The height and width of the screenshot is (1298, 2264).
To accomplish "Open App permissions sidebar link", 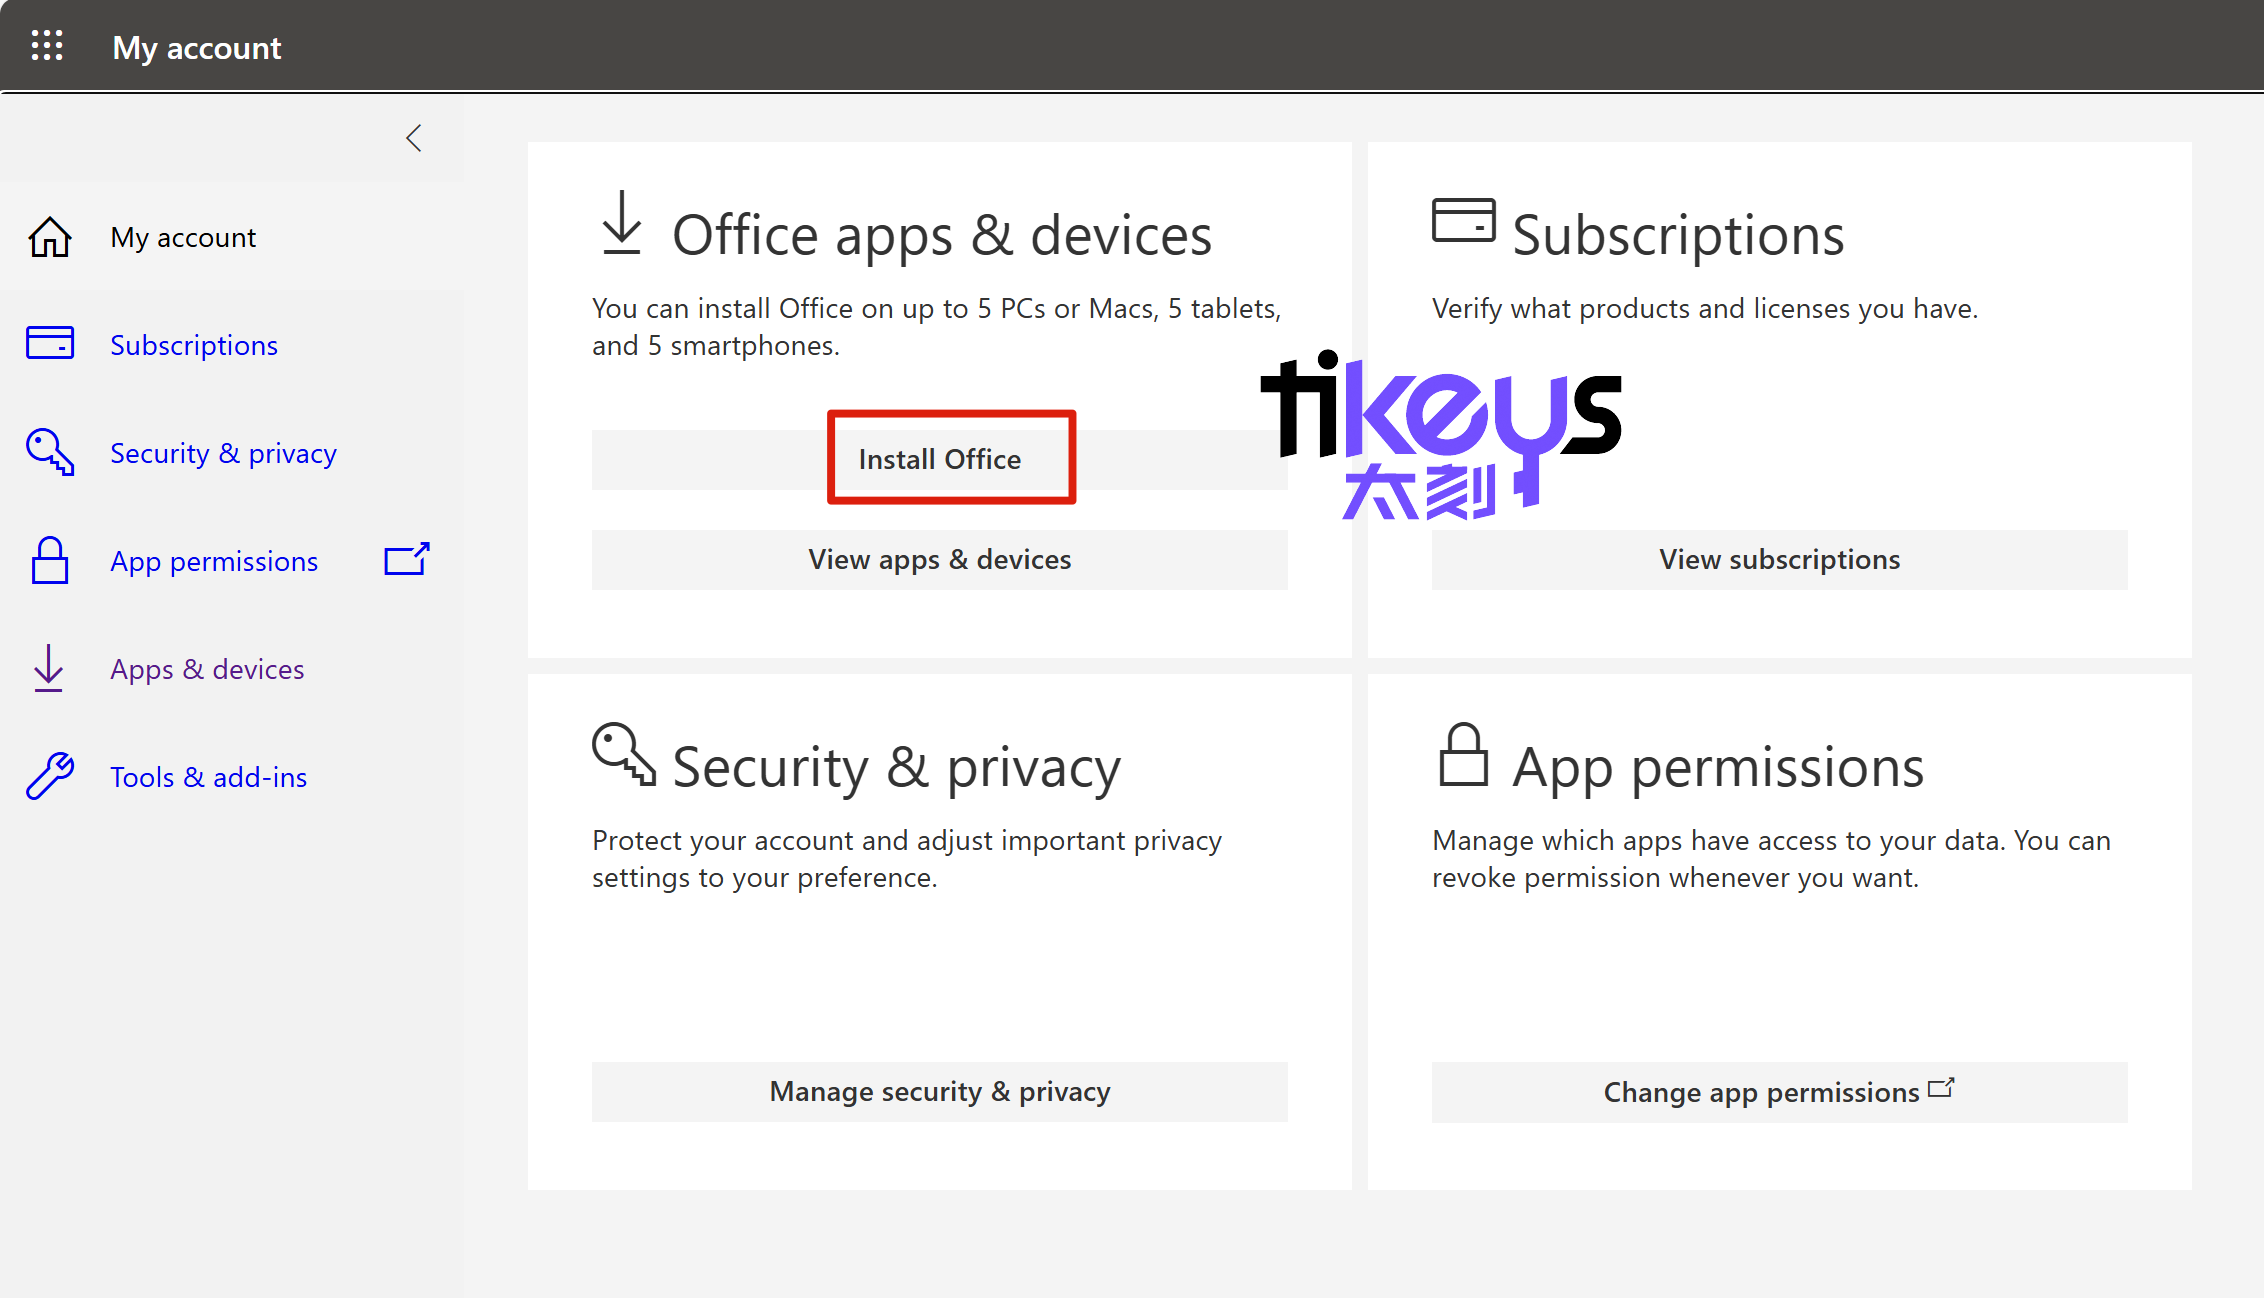I will click(x=214, y=561).
